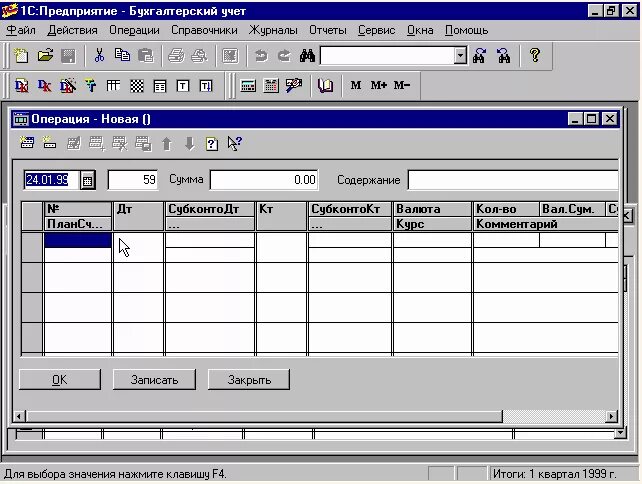The image size is (642, 484).
Task: Click the Print preview icon
Action: (199, 55)
